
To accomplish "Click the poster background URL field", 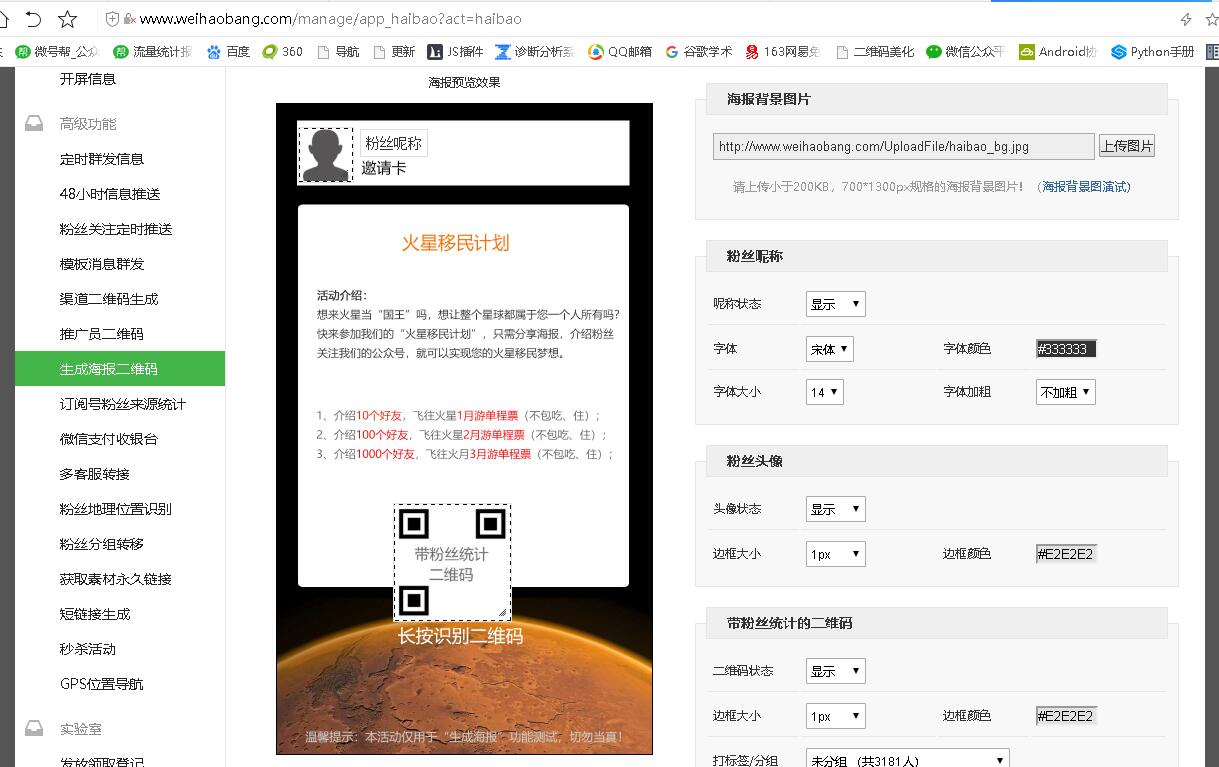I will pyautogui.click(x=903, y=146).
